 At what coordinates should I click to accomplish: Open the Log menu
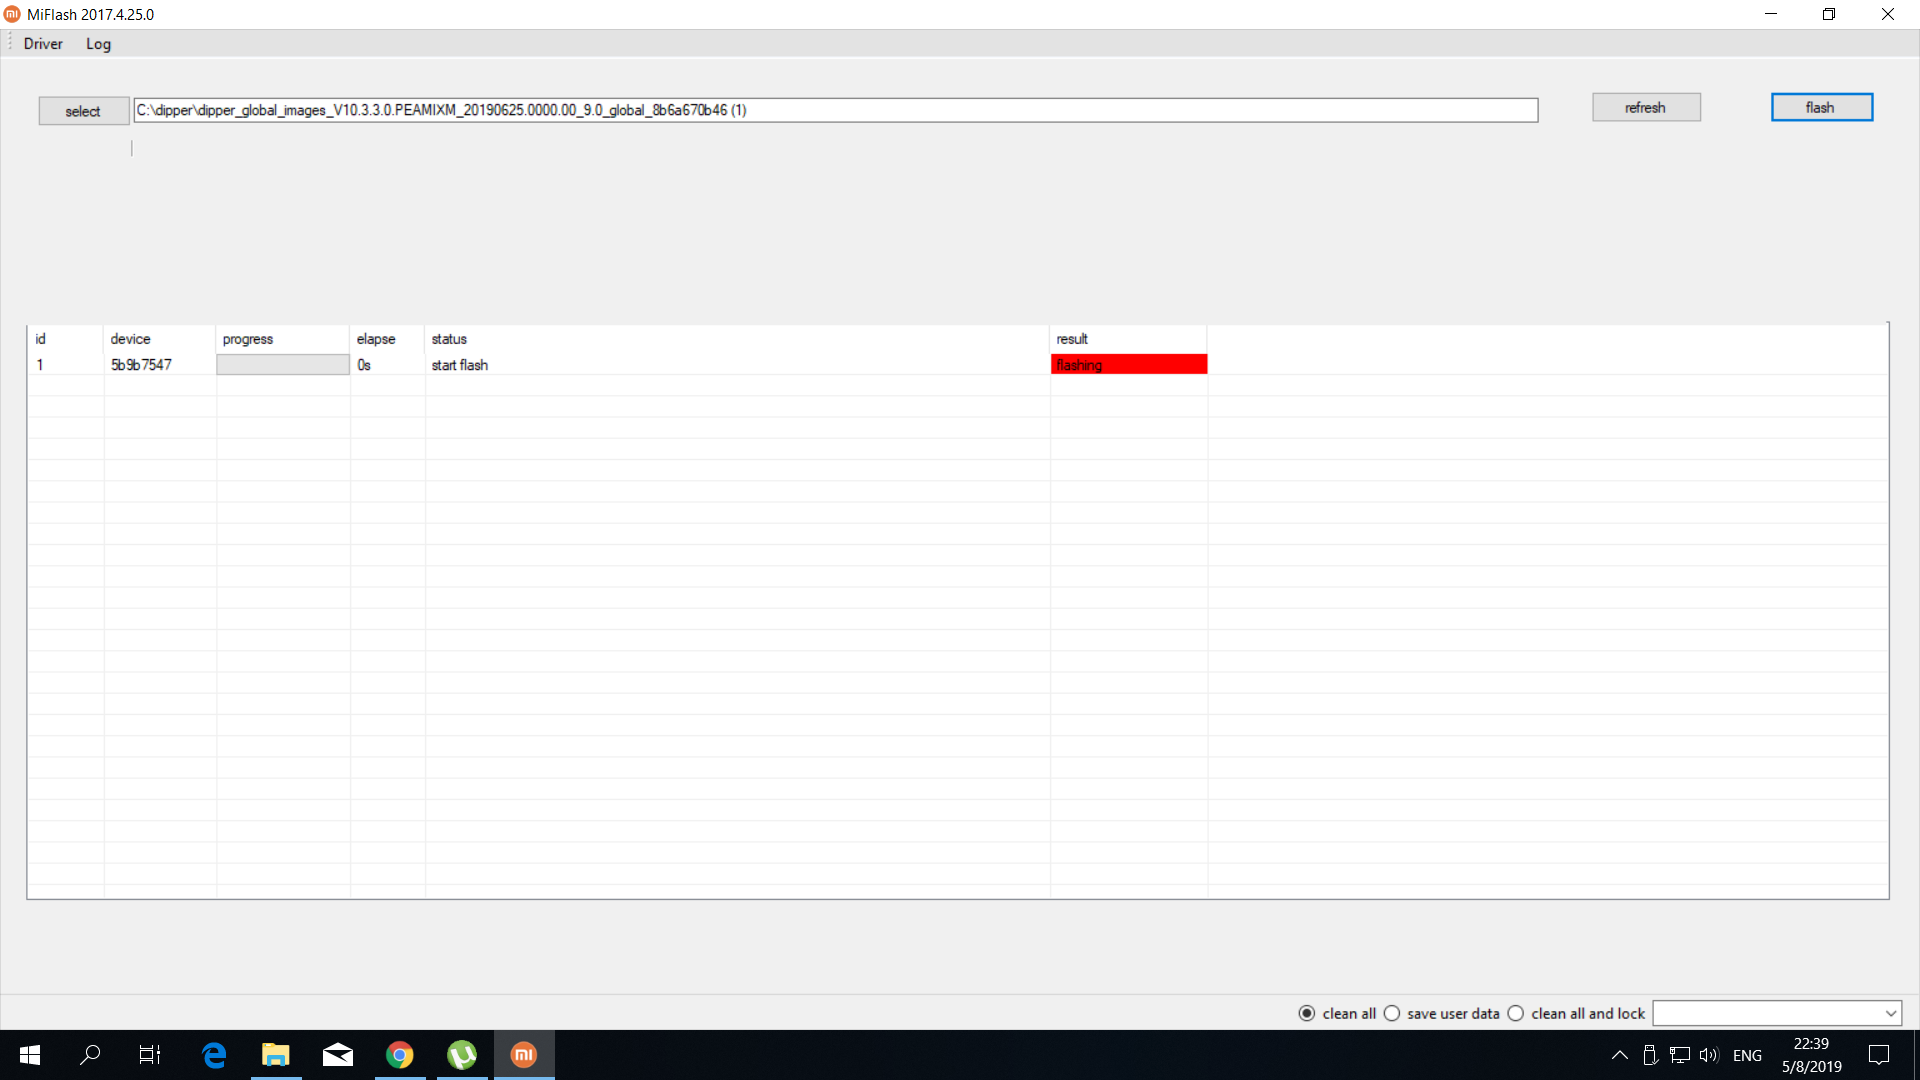(x=98, y=43)
